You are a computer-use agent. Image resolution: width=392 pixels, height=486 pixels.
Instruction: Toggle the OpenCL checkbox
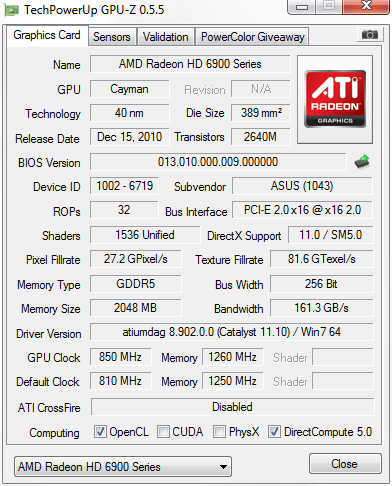coord(100,432)
